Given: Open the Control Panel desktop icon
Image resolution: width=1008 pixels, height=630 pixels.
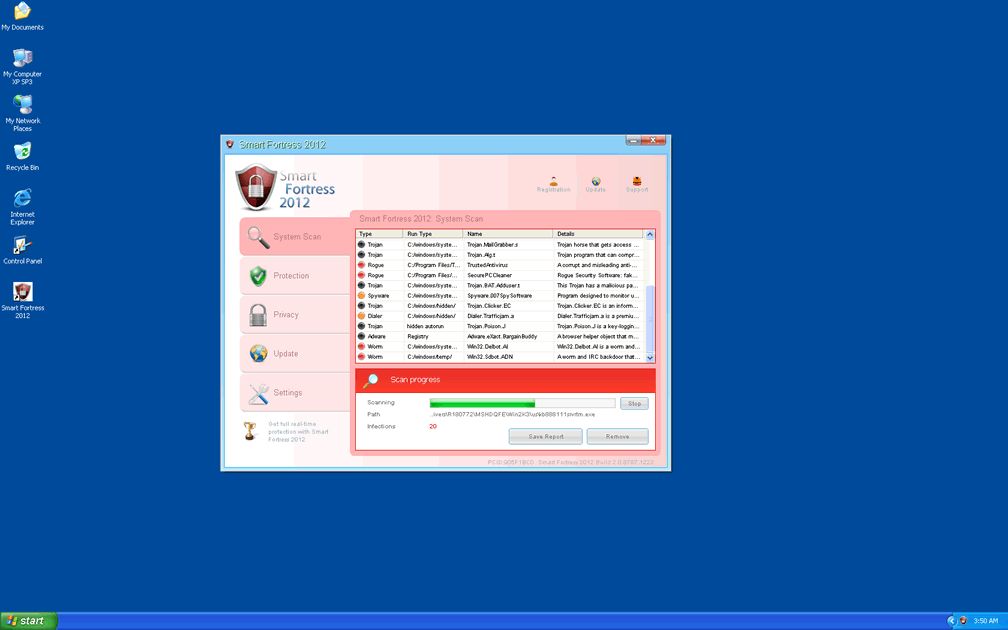Looking at the screenshot, I should [x=22, y=249].
